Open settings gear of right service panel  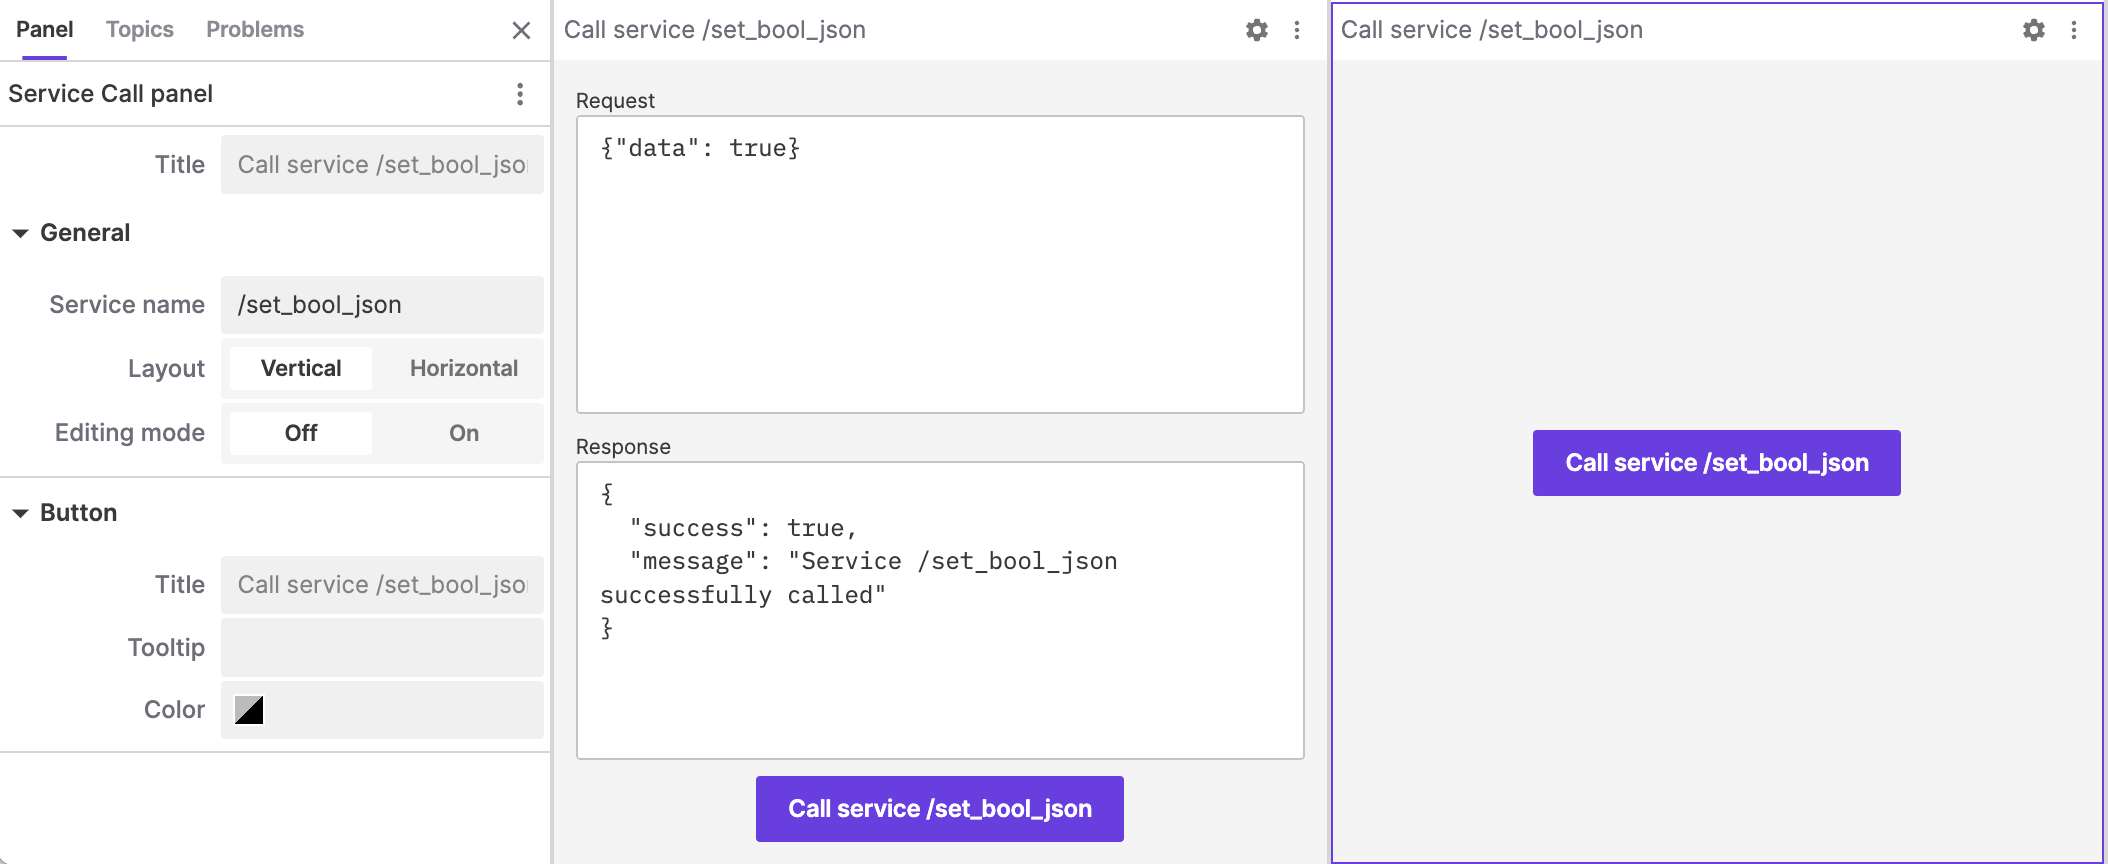[2033, 30]
